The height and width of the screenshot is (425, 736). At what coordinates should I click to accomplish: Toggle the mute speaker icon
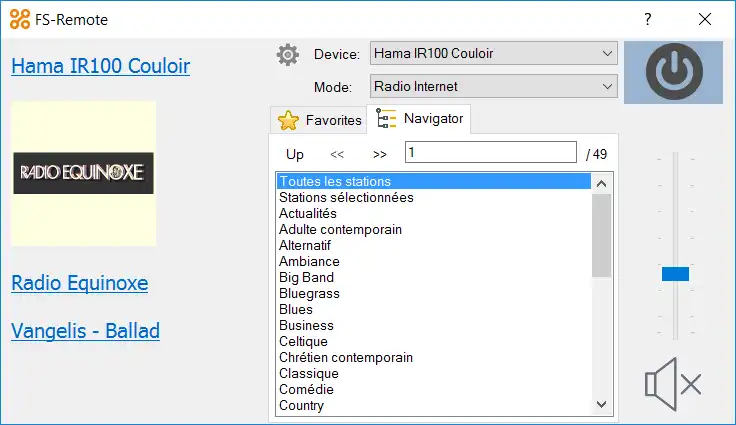pyautogui.click(x=673, y=384)
